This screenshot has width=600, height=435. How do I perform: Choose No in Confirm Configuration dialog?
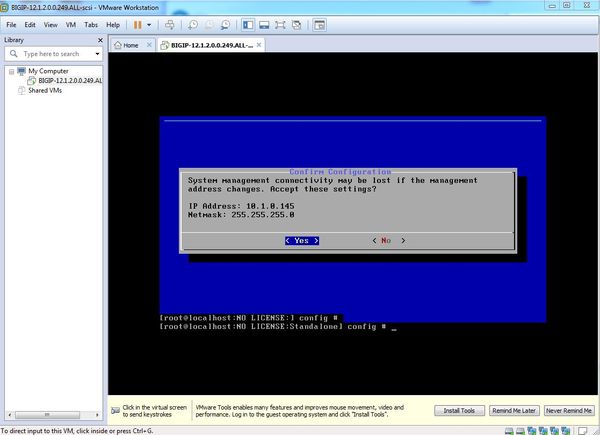[388, 241]
